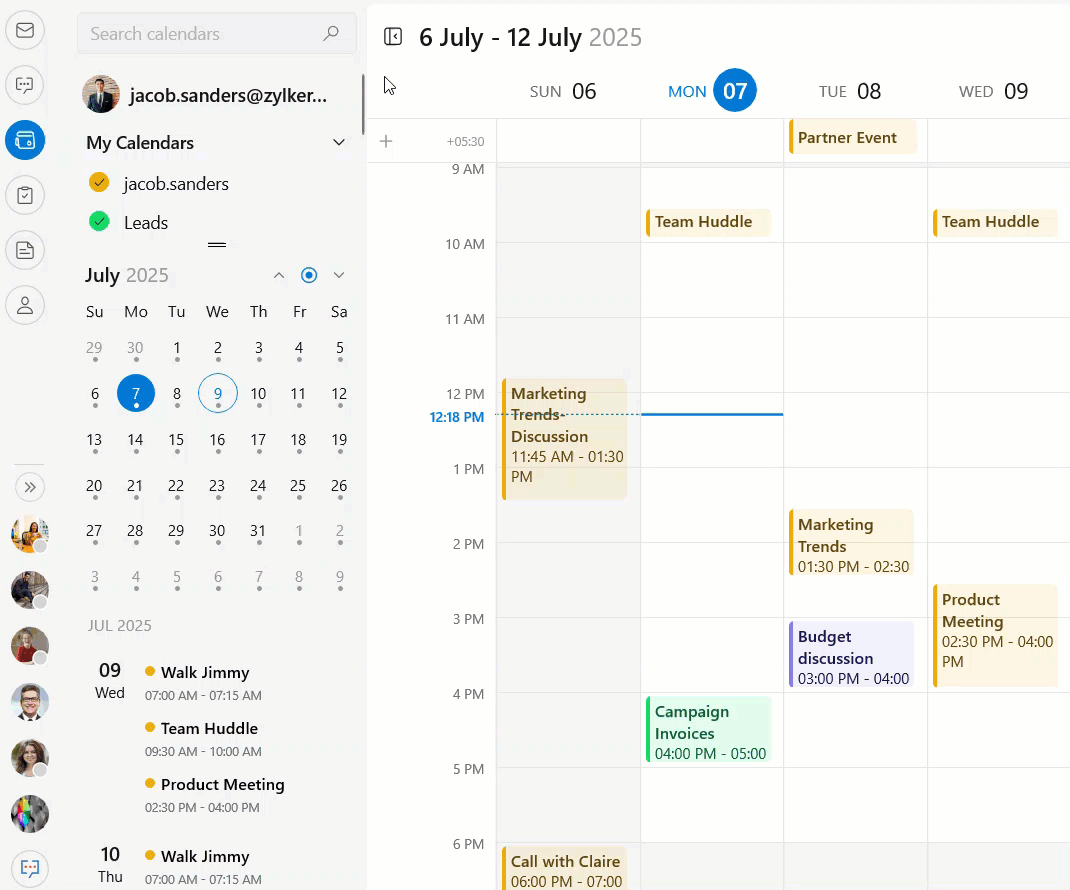This screenshot has height=890, width=1070.
Task: Focus the Search calendars field
Action: [217, 33]
